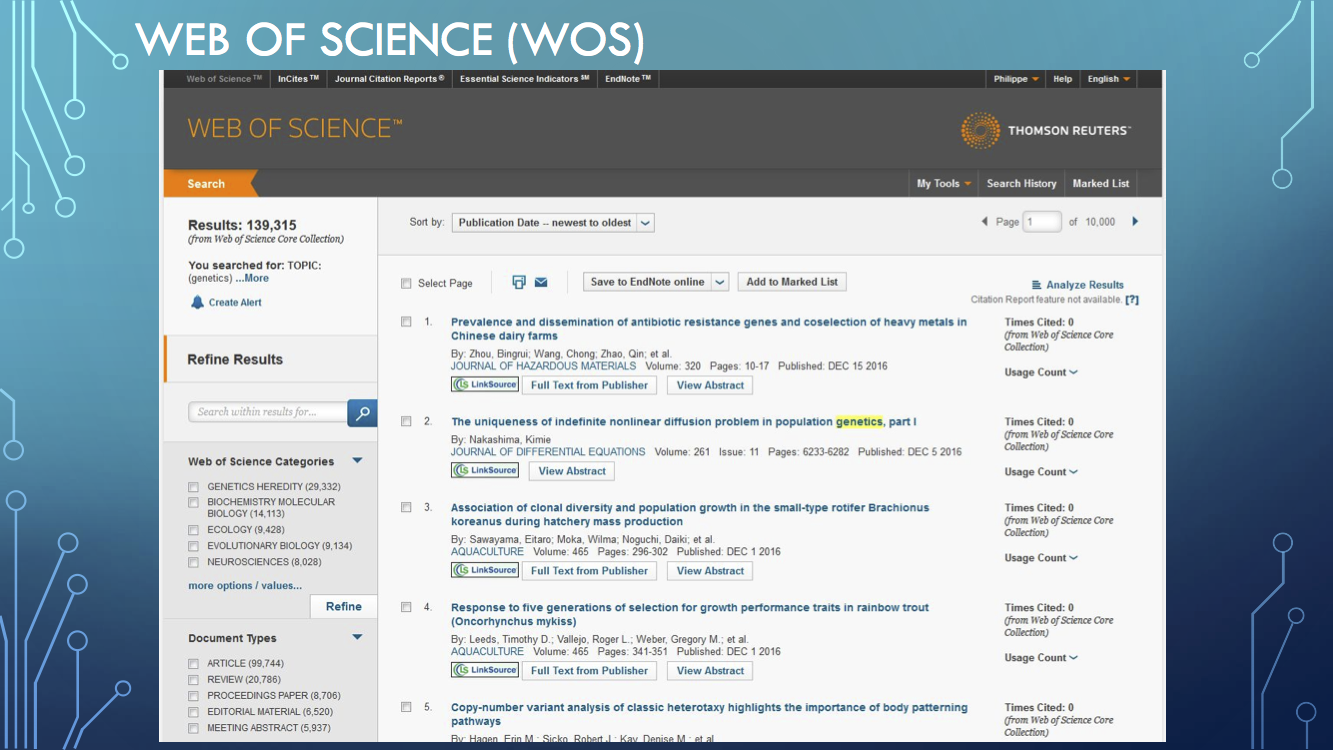Image resolution: width=1333 pixels, height=750 pixels.
Task: Click the LinkSource icon for result 4
Action: (485, 670)
